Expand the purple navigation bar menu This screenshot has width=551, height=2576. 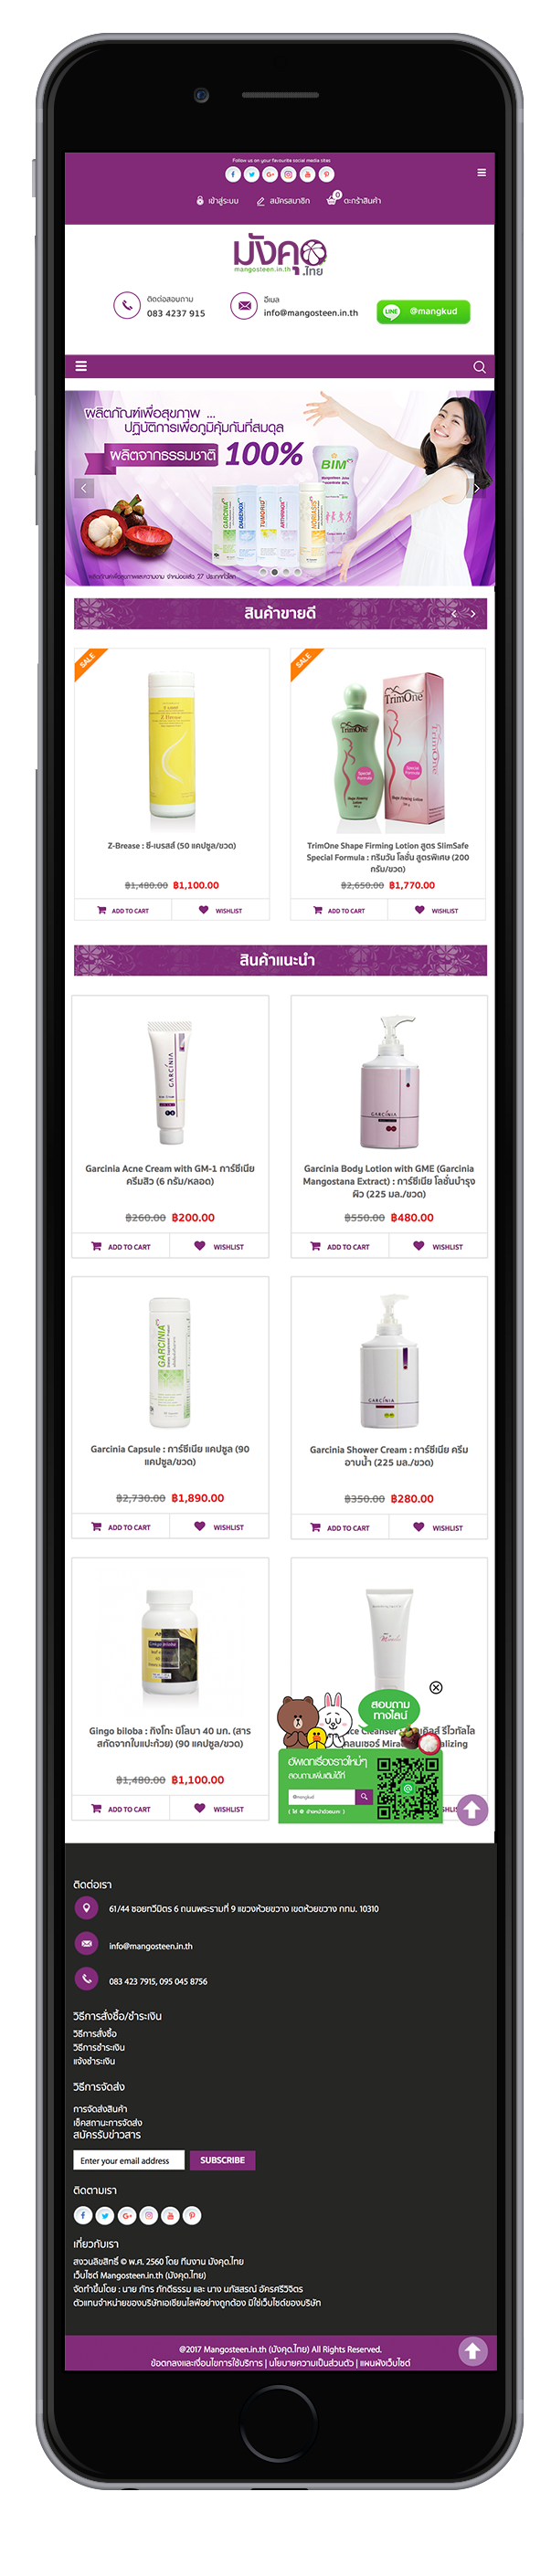pos(81,367)
